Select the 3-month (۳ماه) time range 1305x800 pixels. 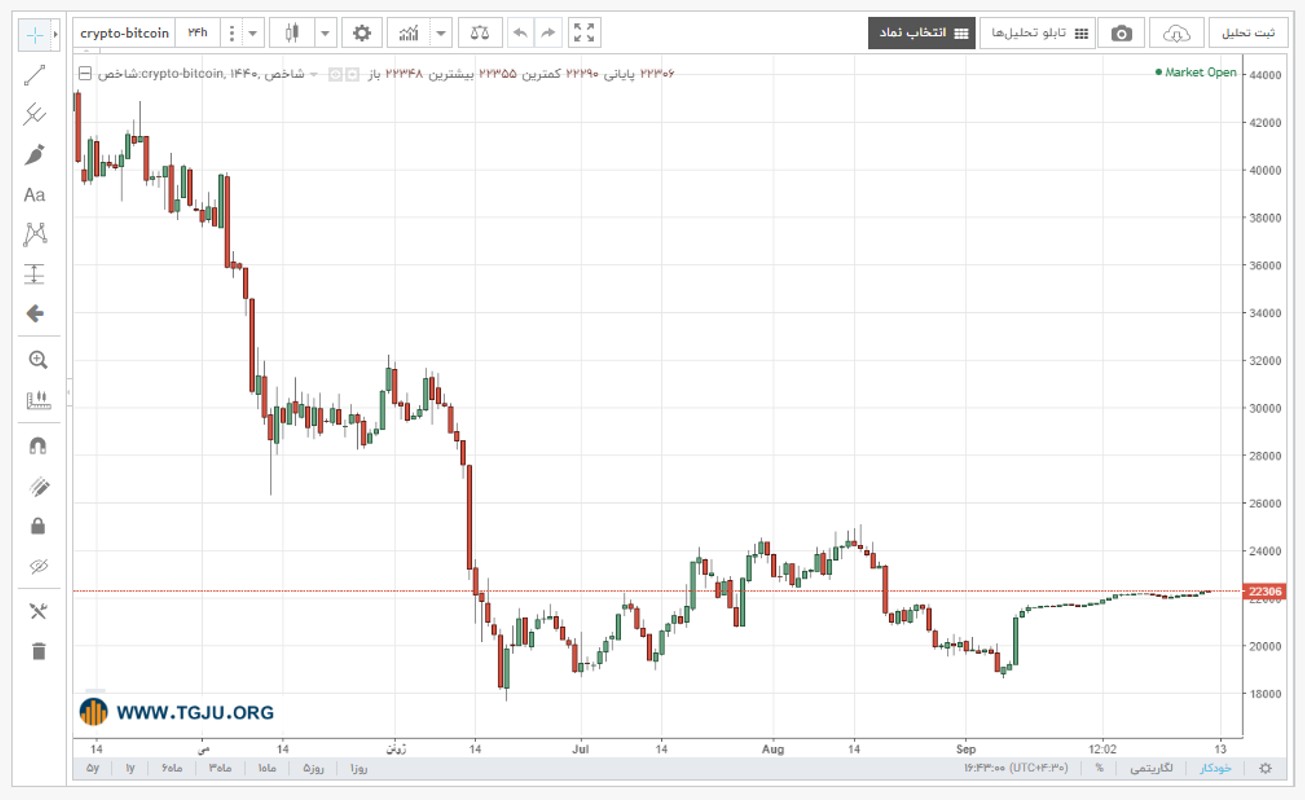click(219, 768)
